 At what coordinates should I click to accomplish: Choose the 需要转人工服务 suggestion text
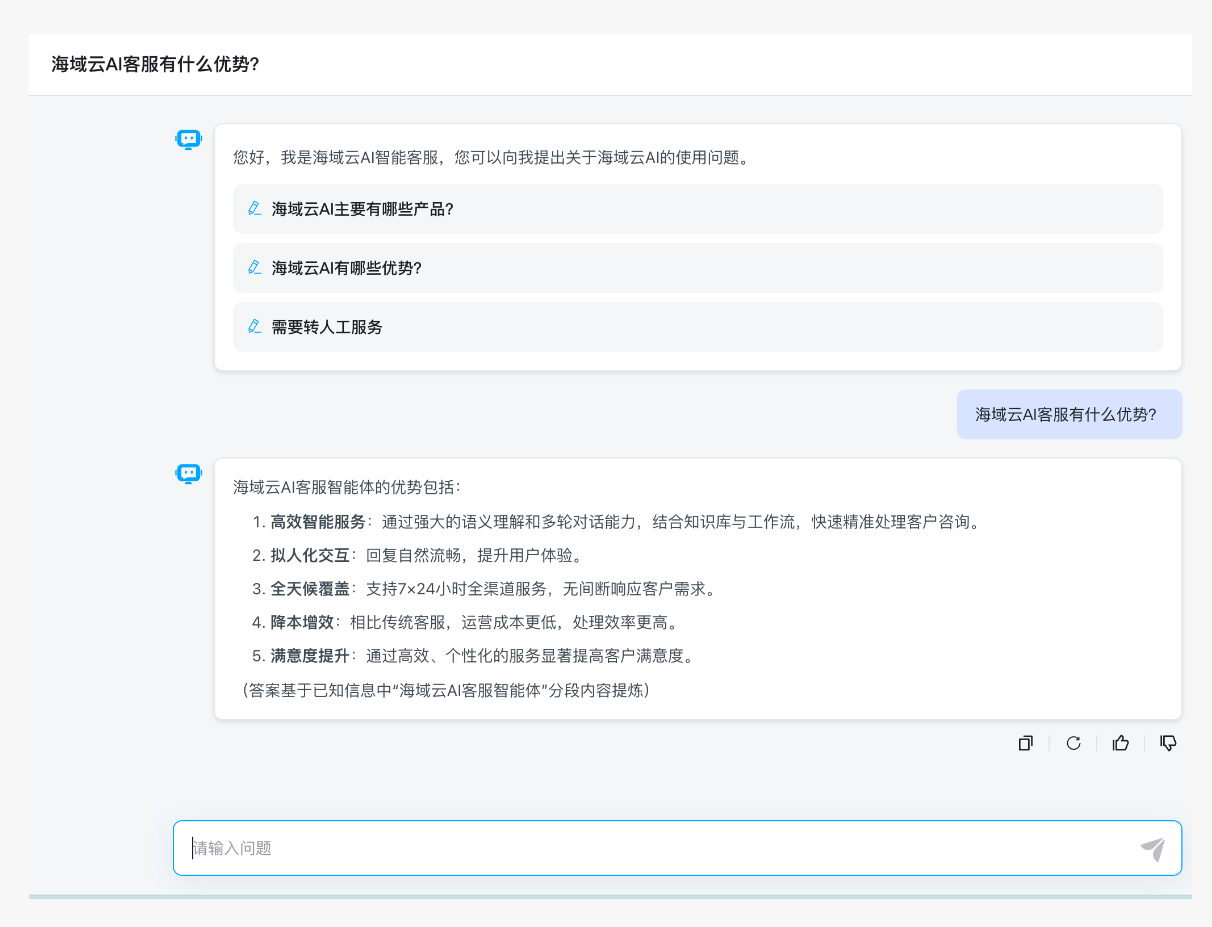tap(327, 327)
